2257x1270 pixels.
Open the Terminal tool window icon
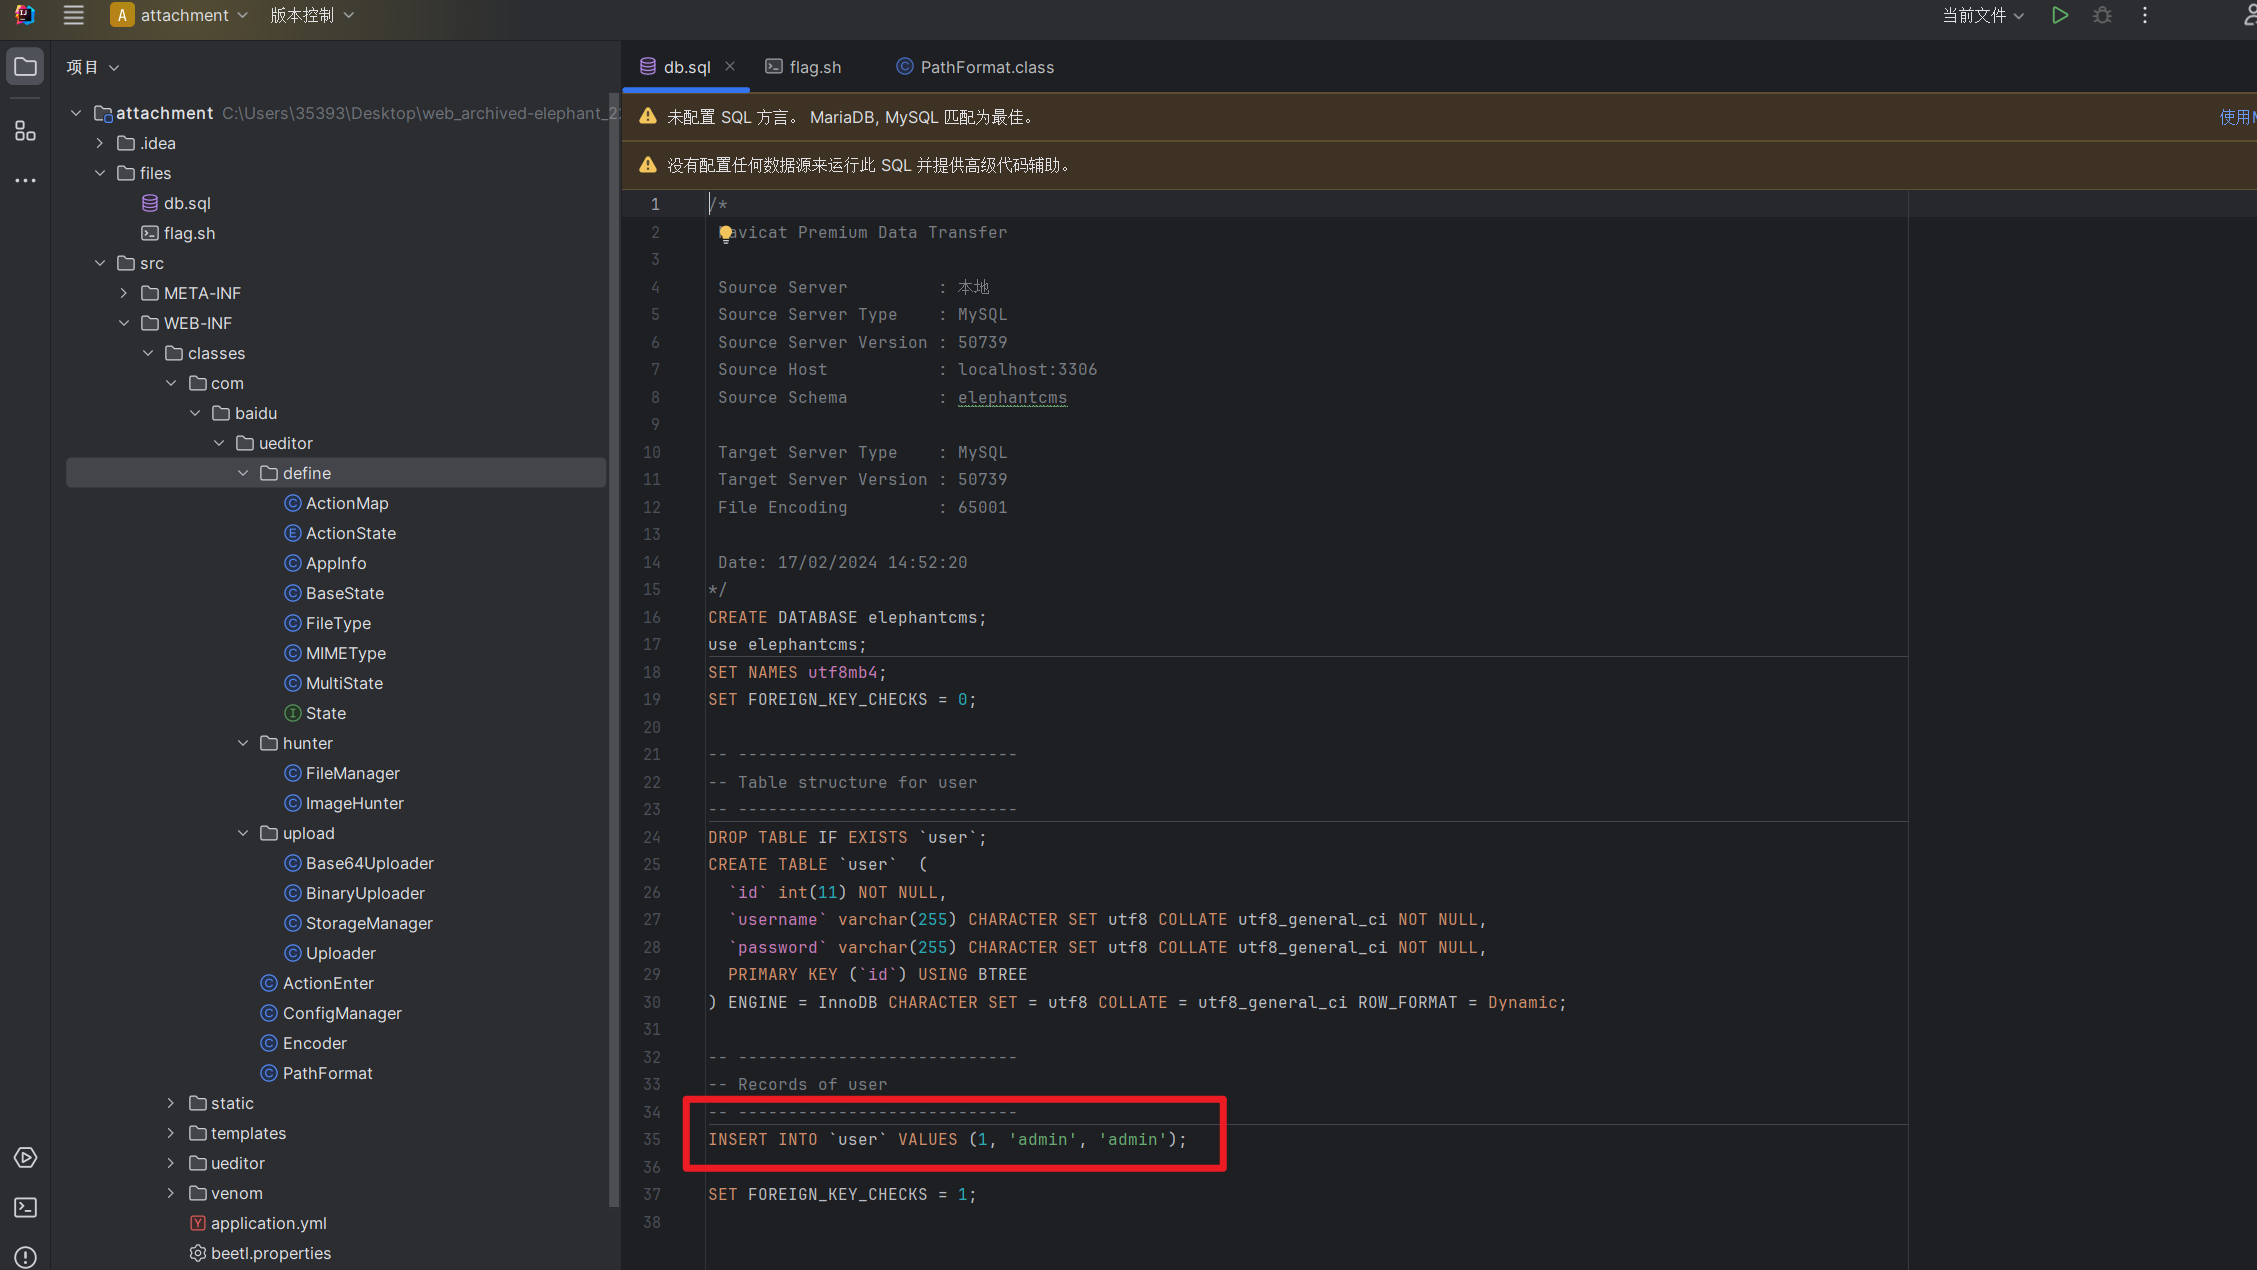pyautogui.click(x=25, y=1207)
